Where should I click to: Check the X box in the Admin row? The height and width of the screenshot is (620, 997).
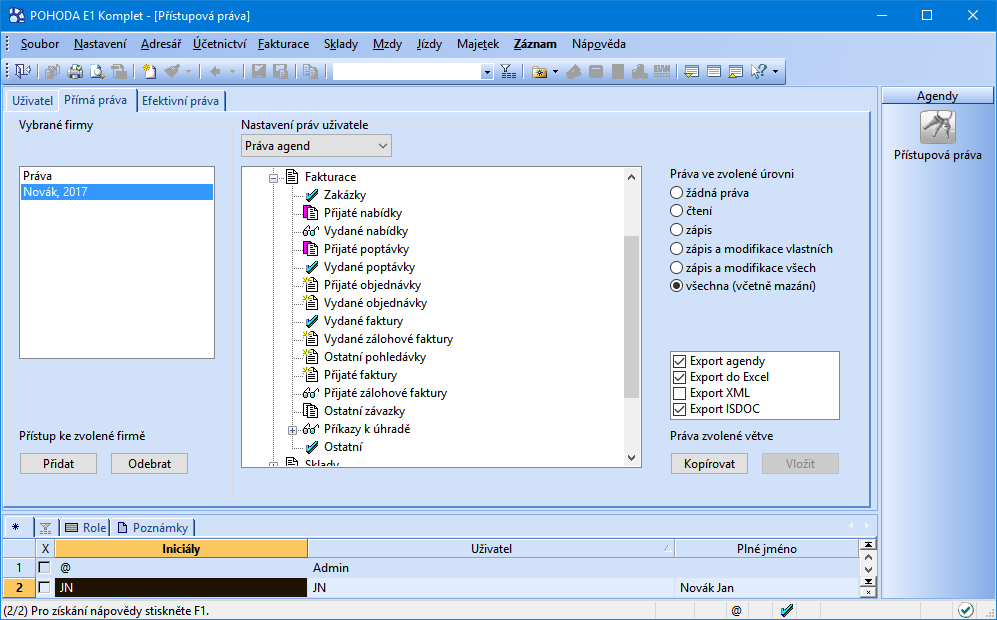pyautogui.click(x=44, y=567)
